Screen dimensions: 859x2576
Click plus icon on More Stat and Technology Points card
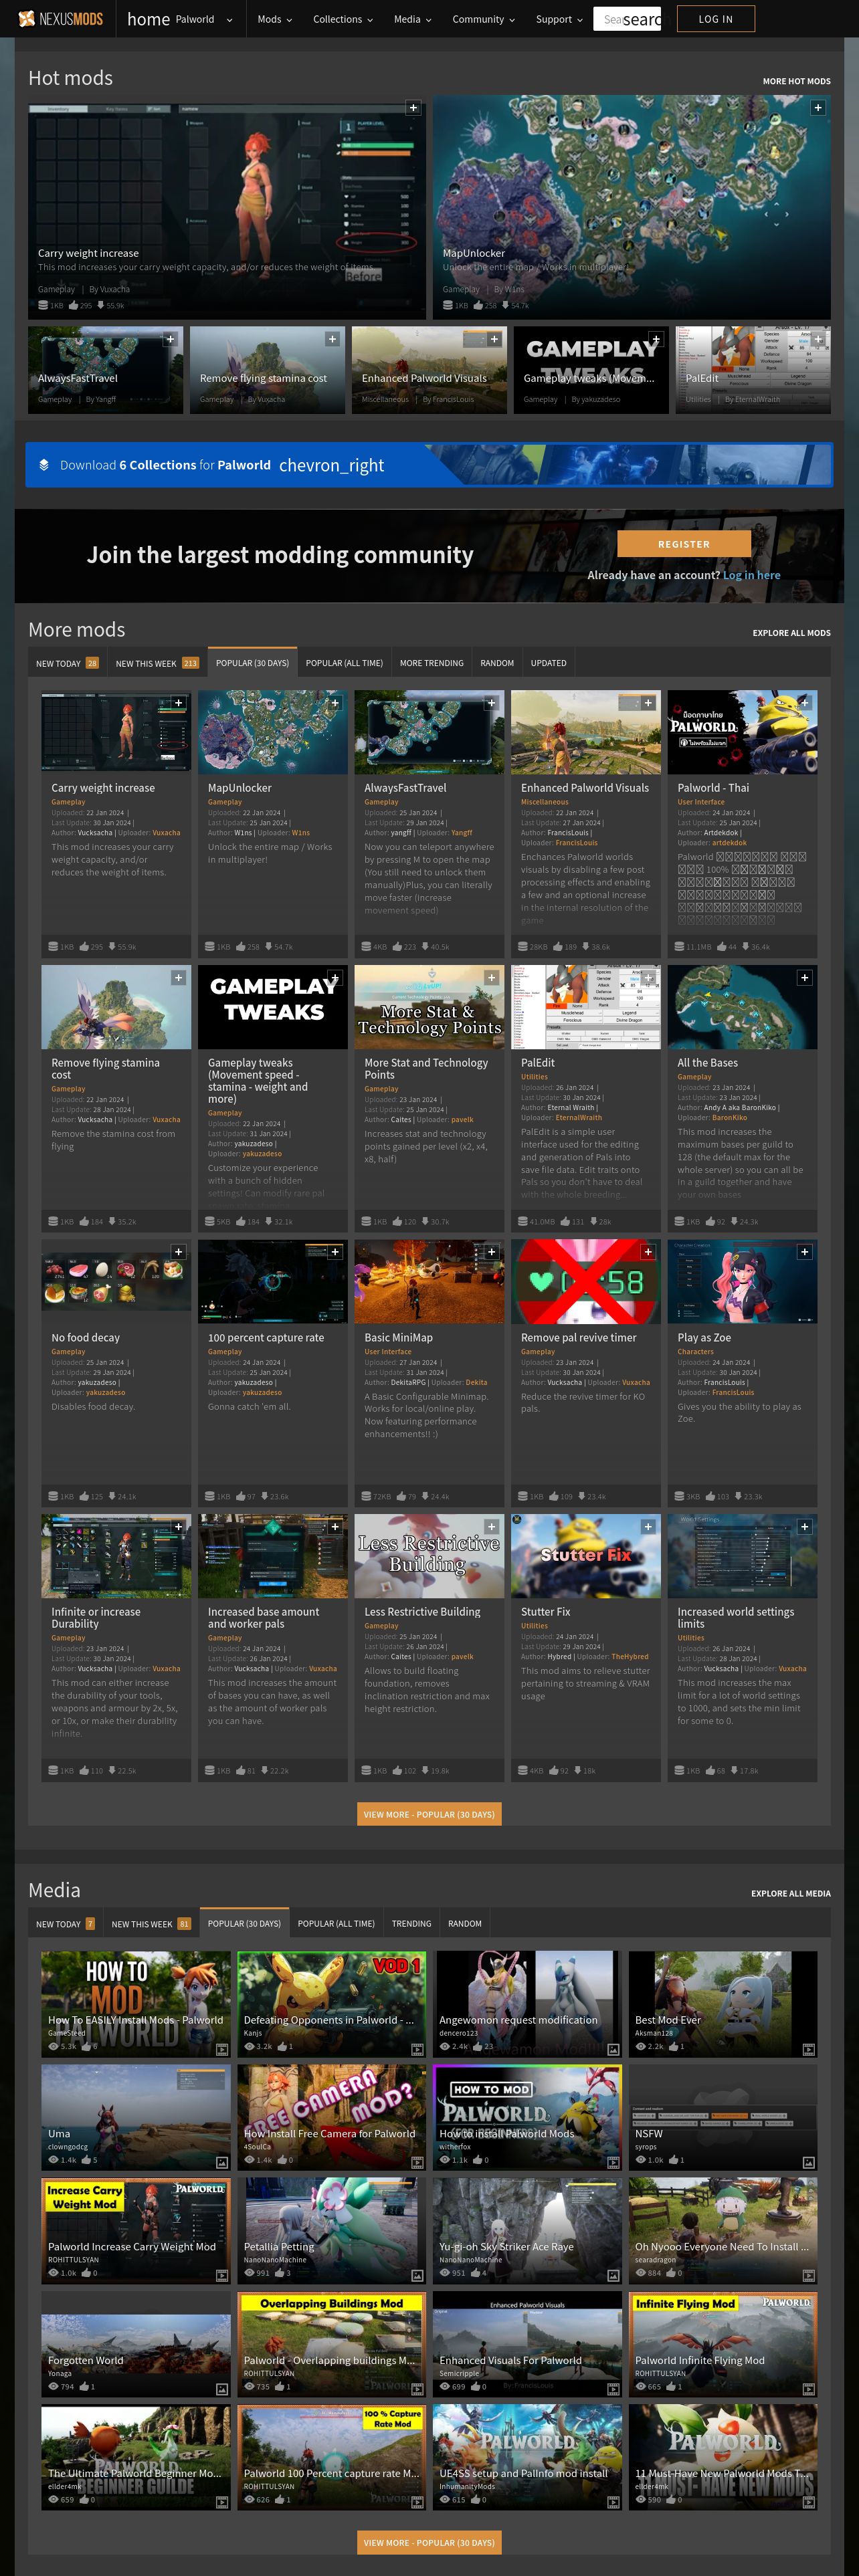(x=491, y=978)
